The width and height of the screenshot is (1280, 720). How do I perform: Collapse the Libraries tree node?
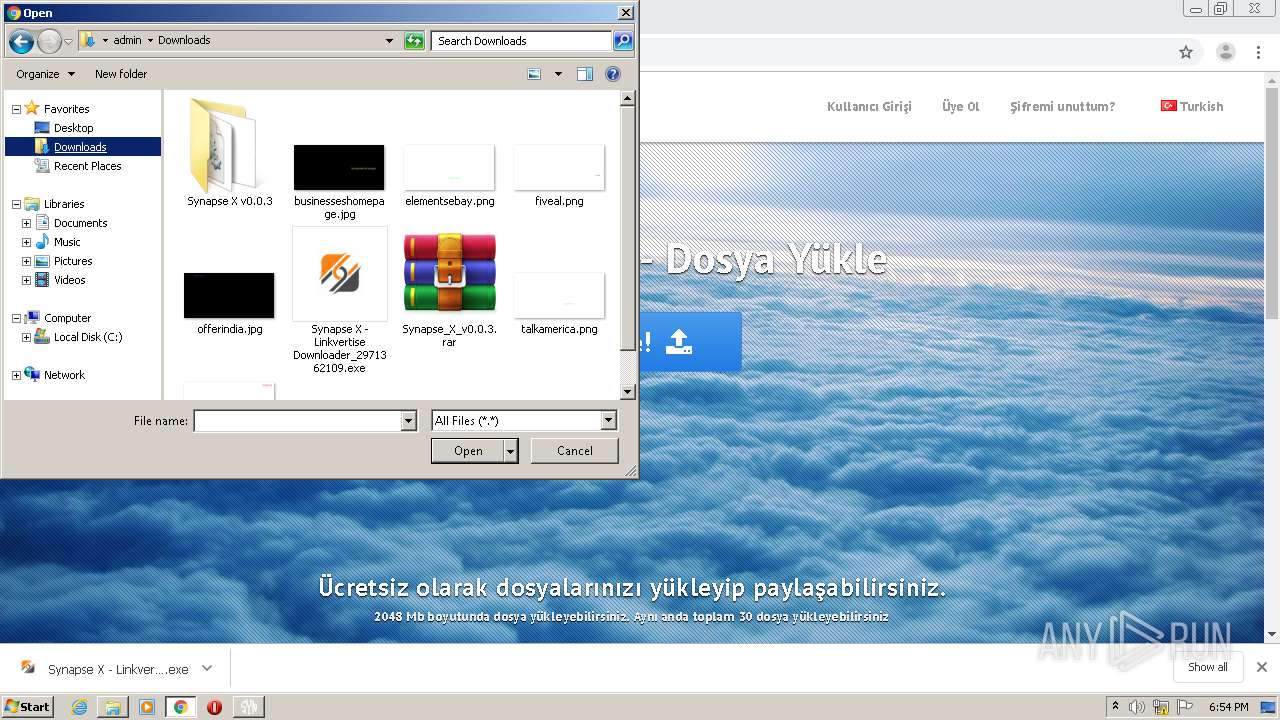(16, 204)
